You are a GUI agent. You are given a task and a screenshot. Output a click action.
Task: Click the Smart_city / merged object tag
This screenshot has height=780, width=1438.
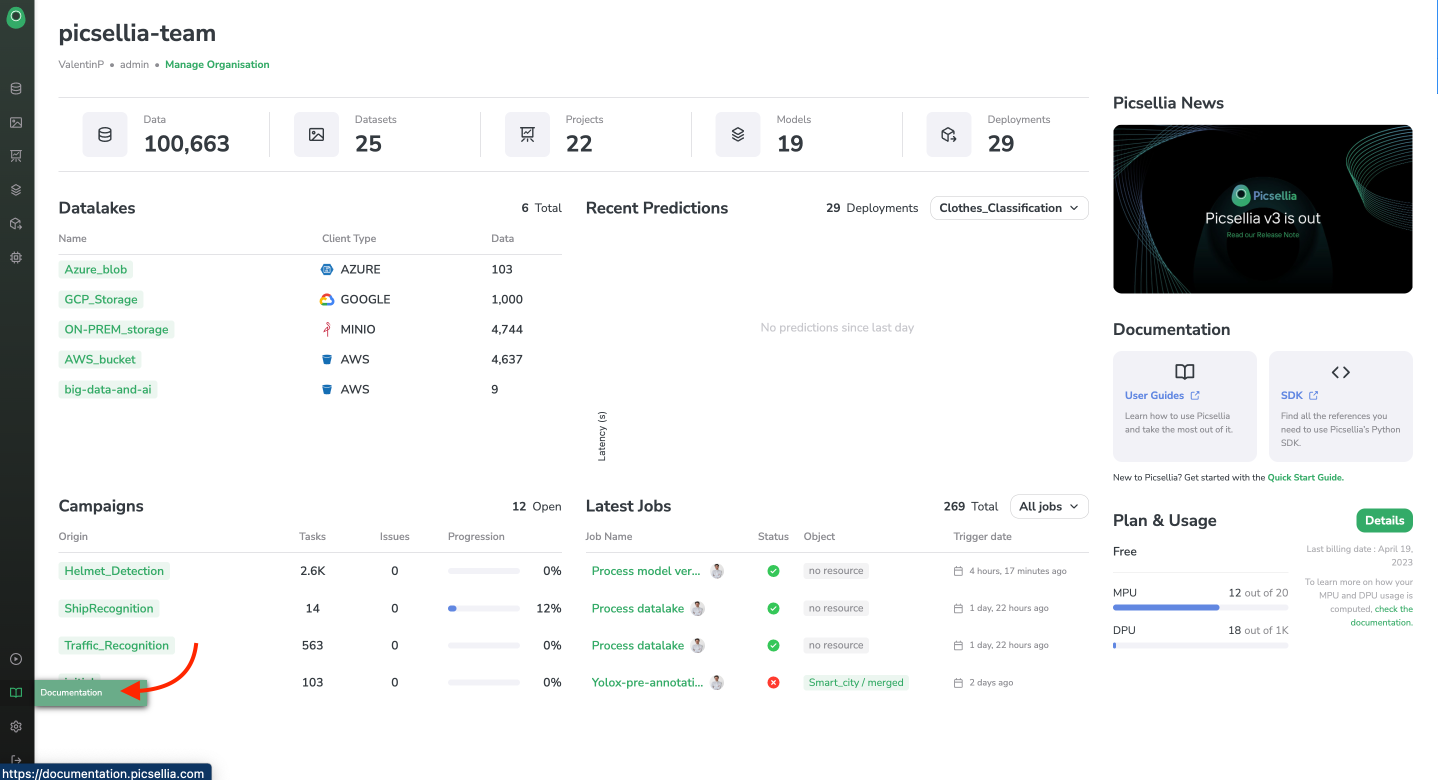pos(856,682)
